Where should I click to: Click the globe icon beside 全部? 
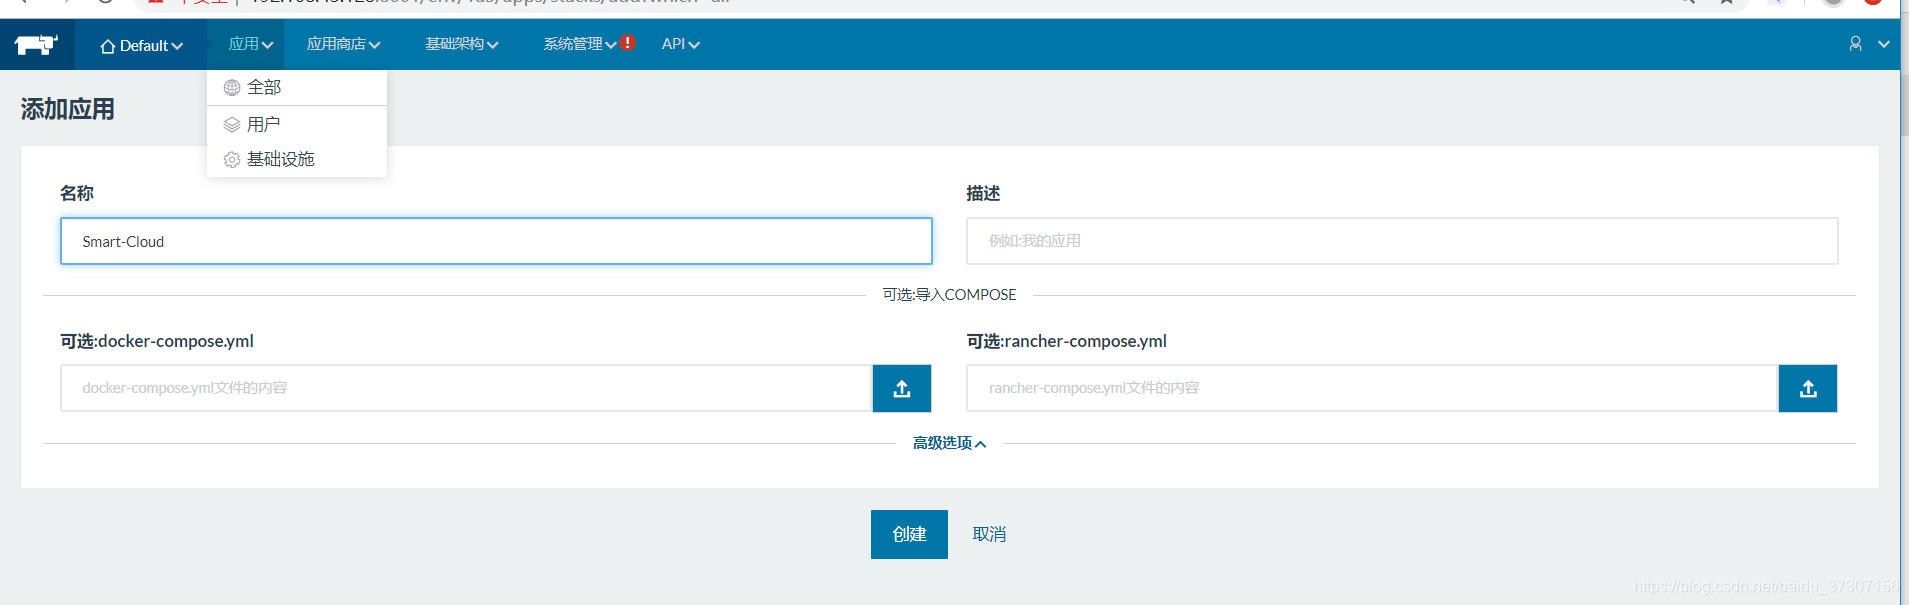(x=232, y=88)
